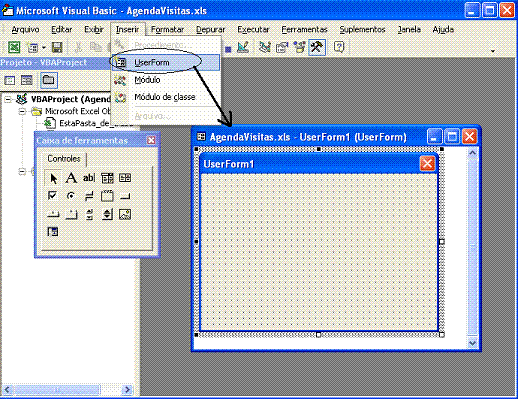Screen dimensions: 518x399
Task: Toggle Design Mode with the ruler icon
Action: (243, 47)
